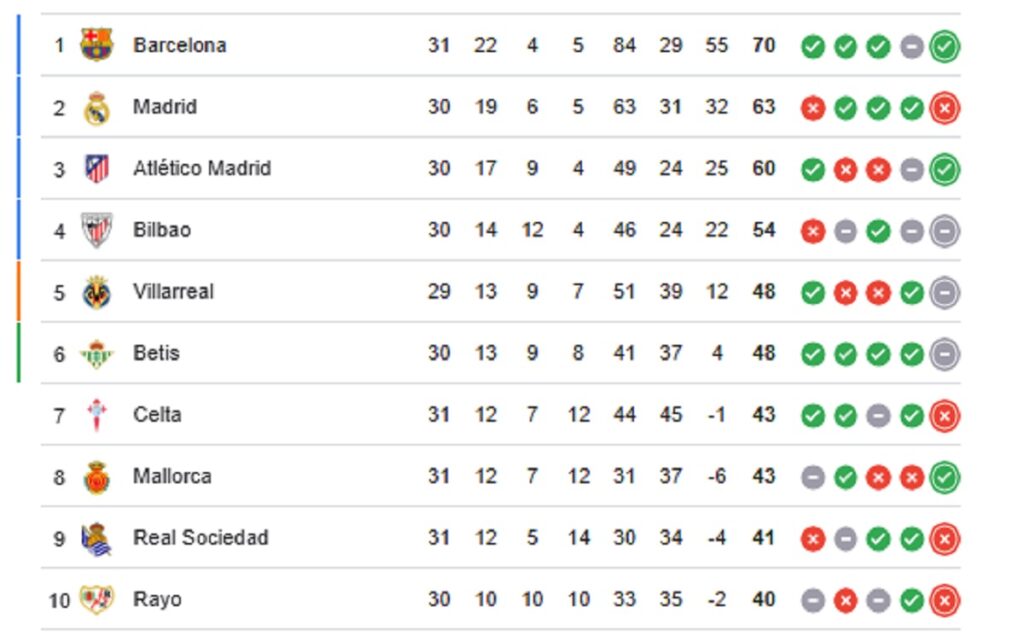Click the Atlético Madrid club crest

[x=97, y=169]
